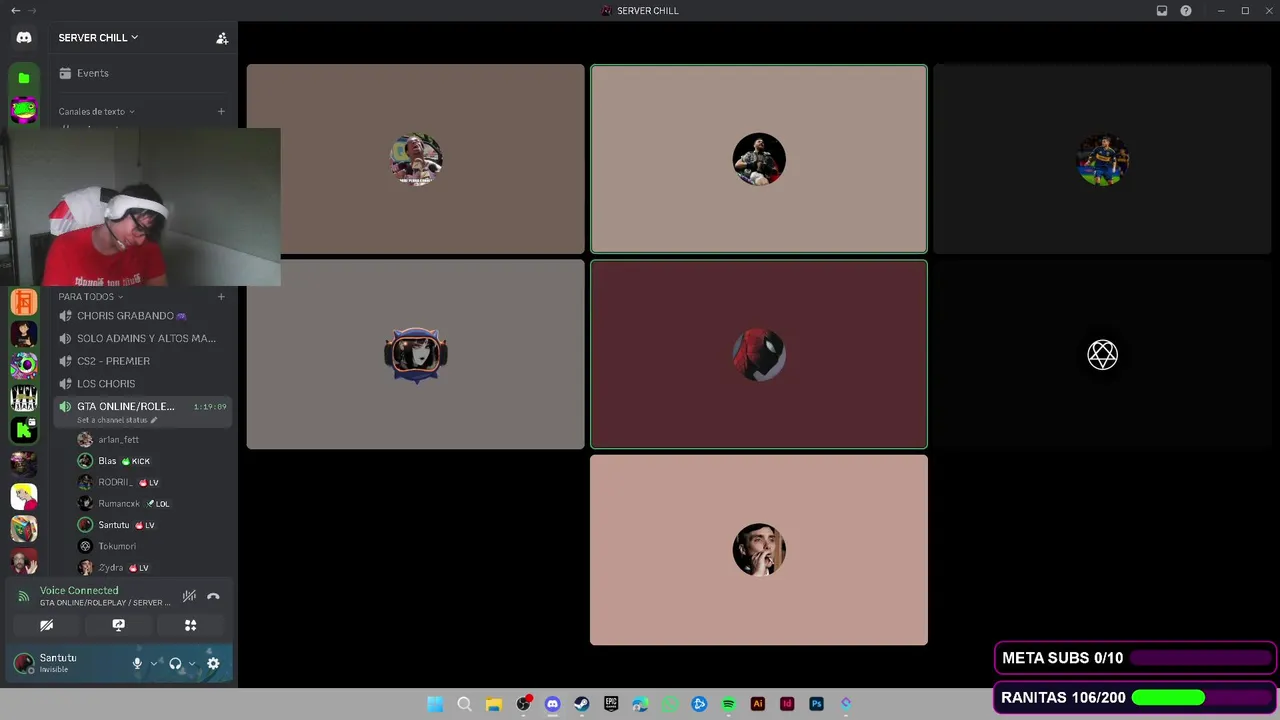The width and height of the screenshot is (1280, 720).
Task: Focus the anime avatar participant tile
Action: click(x=415, y=355)
